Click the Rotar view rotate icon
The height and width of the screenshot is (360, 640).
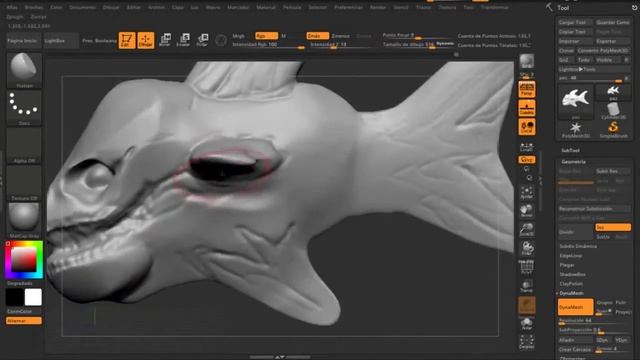(527, 248)
